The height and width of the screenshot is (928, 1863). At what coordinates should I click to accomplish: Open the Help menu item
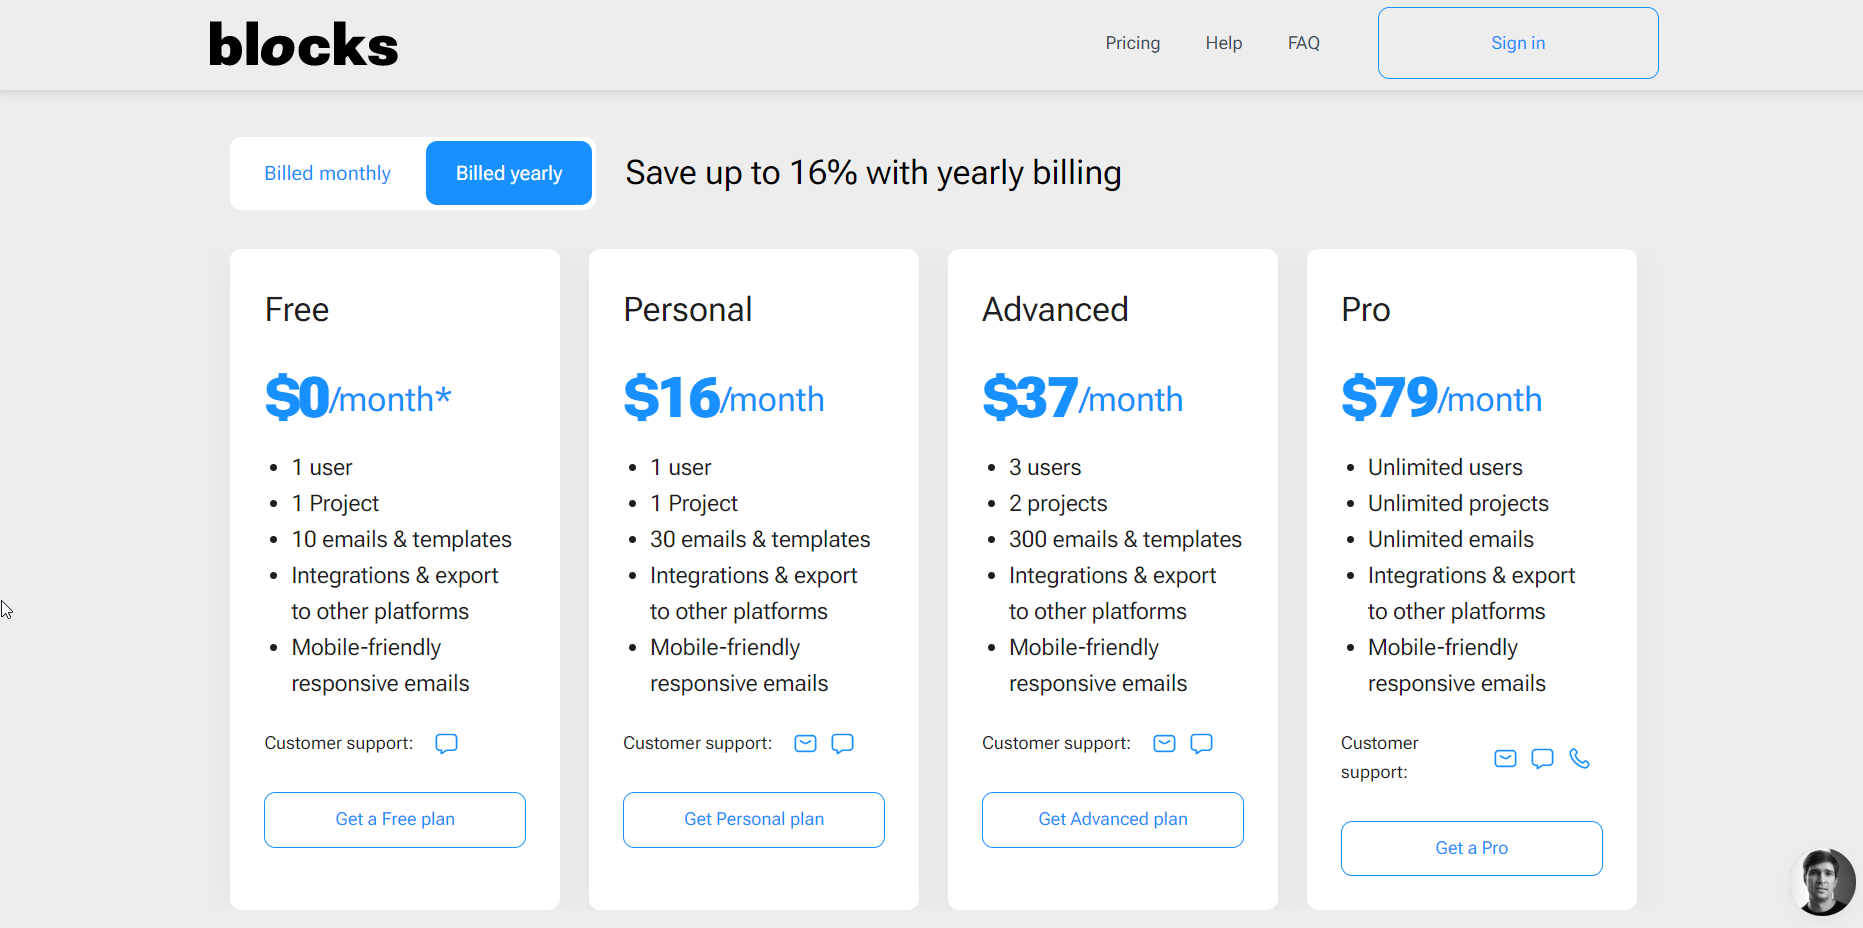[x=1223, y=43]
